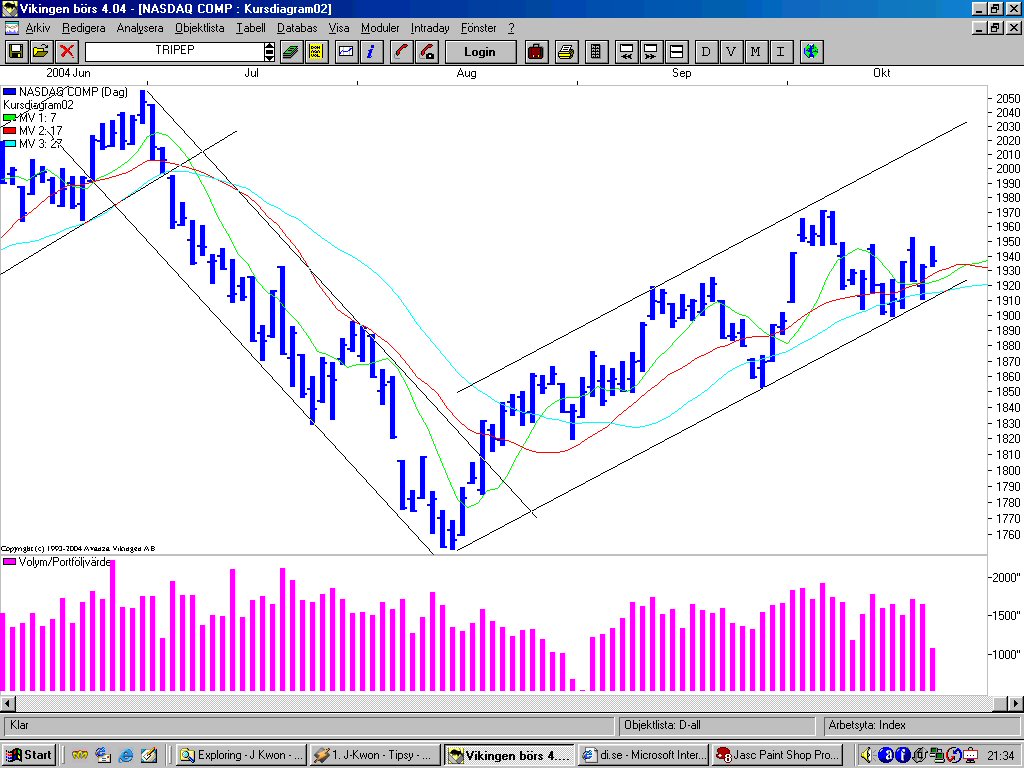Image resolution: width=1024 pixels, height=768 pixels.
Task: Open the Visa menu
Action: click(x=339, y=28)
